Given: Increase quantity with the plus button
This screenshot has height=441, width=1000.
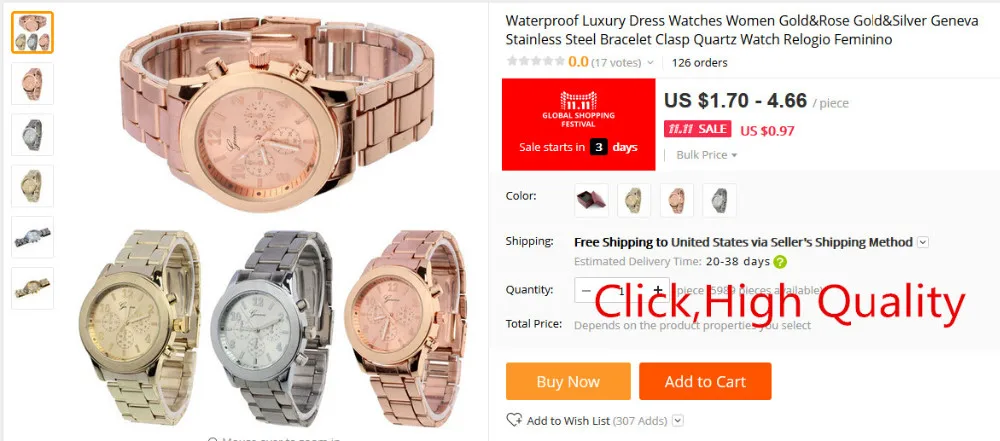Looking at the screenshot, I should [x=658, y=290].
